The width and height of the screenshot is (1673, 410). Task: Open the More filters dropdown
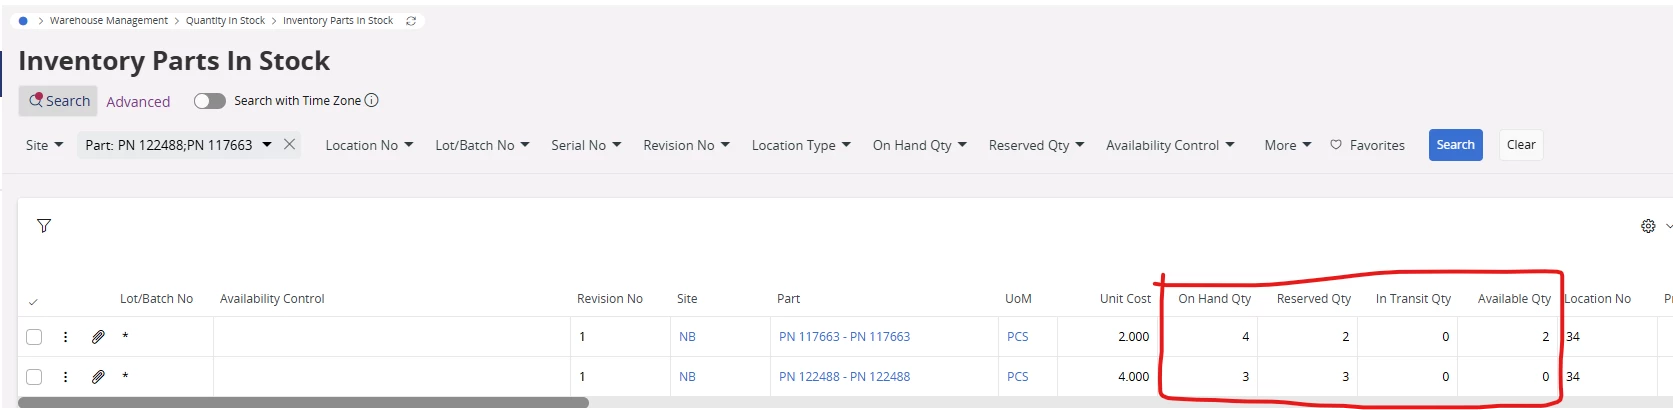coord(1287,145)
